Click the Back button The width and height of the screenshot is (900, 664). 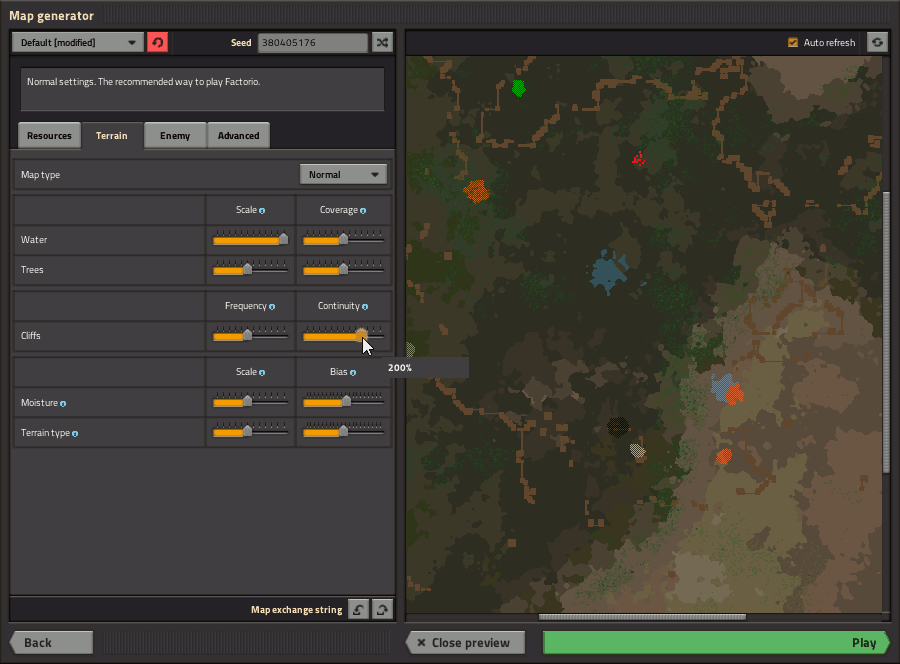tap(51, 642)
